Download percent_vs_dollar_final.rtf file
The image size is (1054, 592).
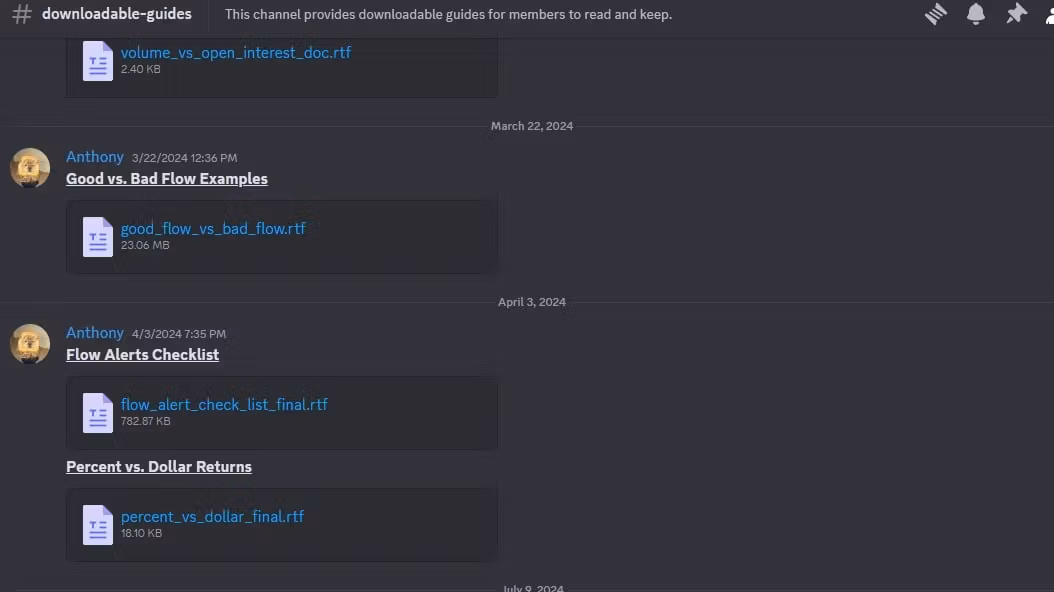click(x=212, y=517)
